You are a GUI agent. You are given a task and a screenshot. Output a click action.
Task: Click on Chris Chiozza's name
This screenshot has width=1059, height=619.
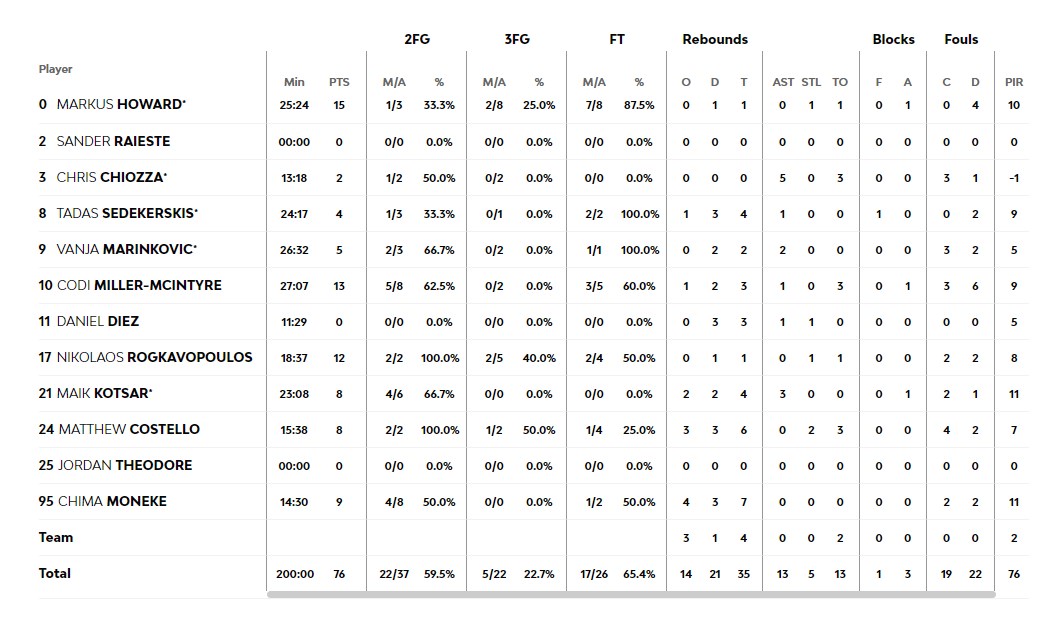point(111,177)
